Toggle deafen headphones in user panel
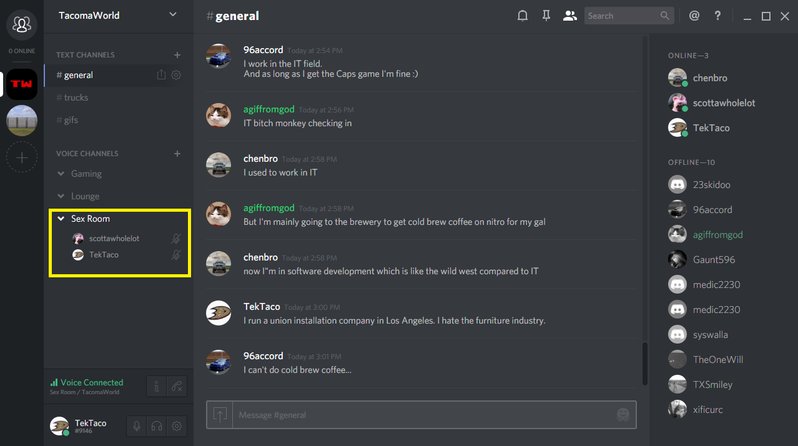798x446 pixels. [157, 426]
